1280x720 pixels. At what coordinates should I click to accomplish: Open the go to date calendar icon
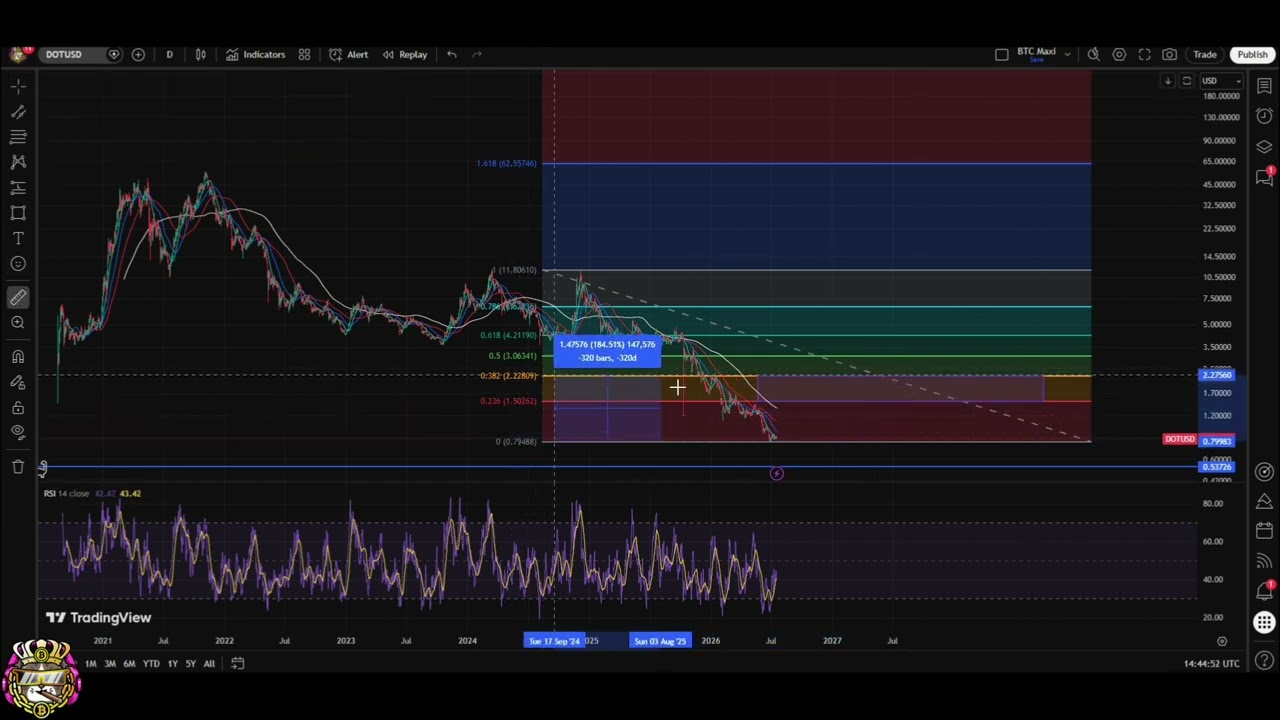pyautogui.click(x=237, y=663)
